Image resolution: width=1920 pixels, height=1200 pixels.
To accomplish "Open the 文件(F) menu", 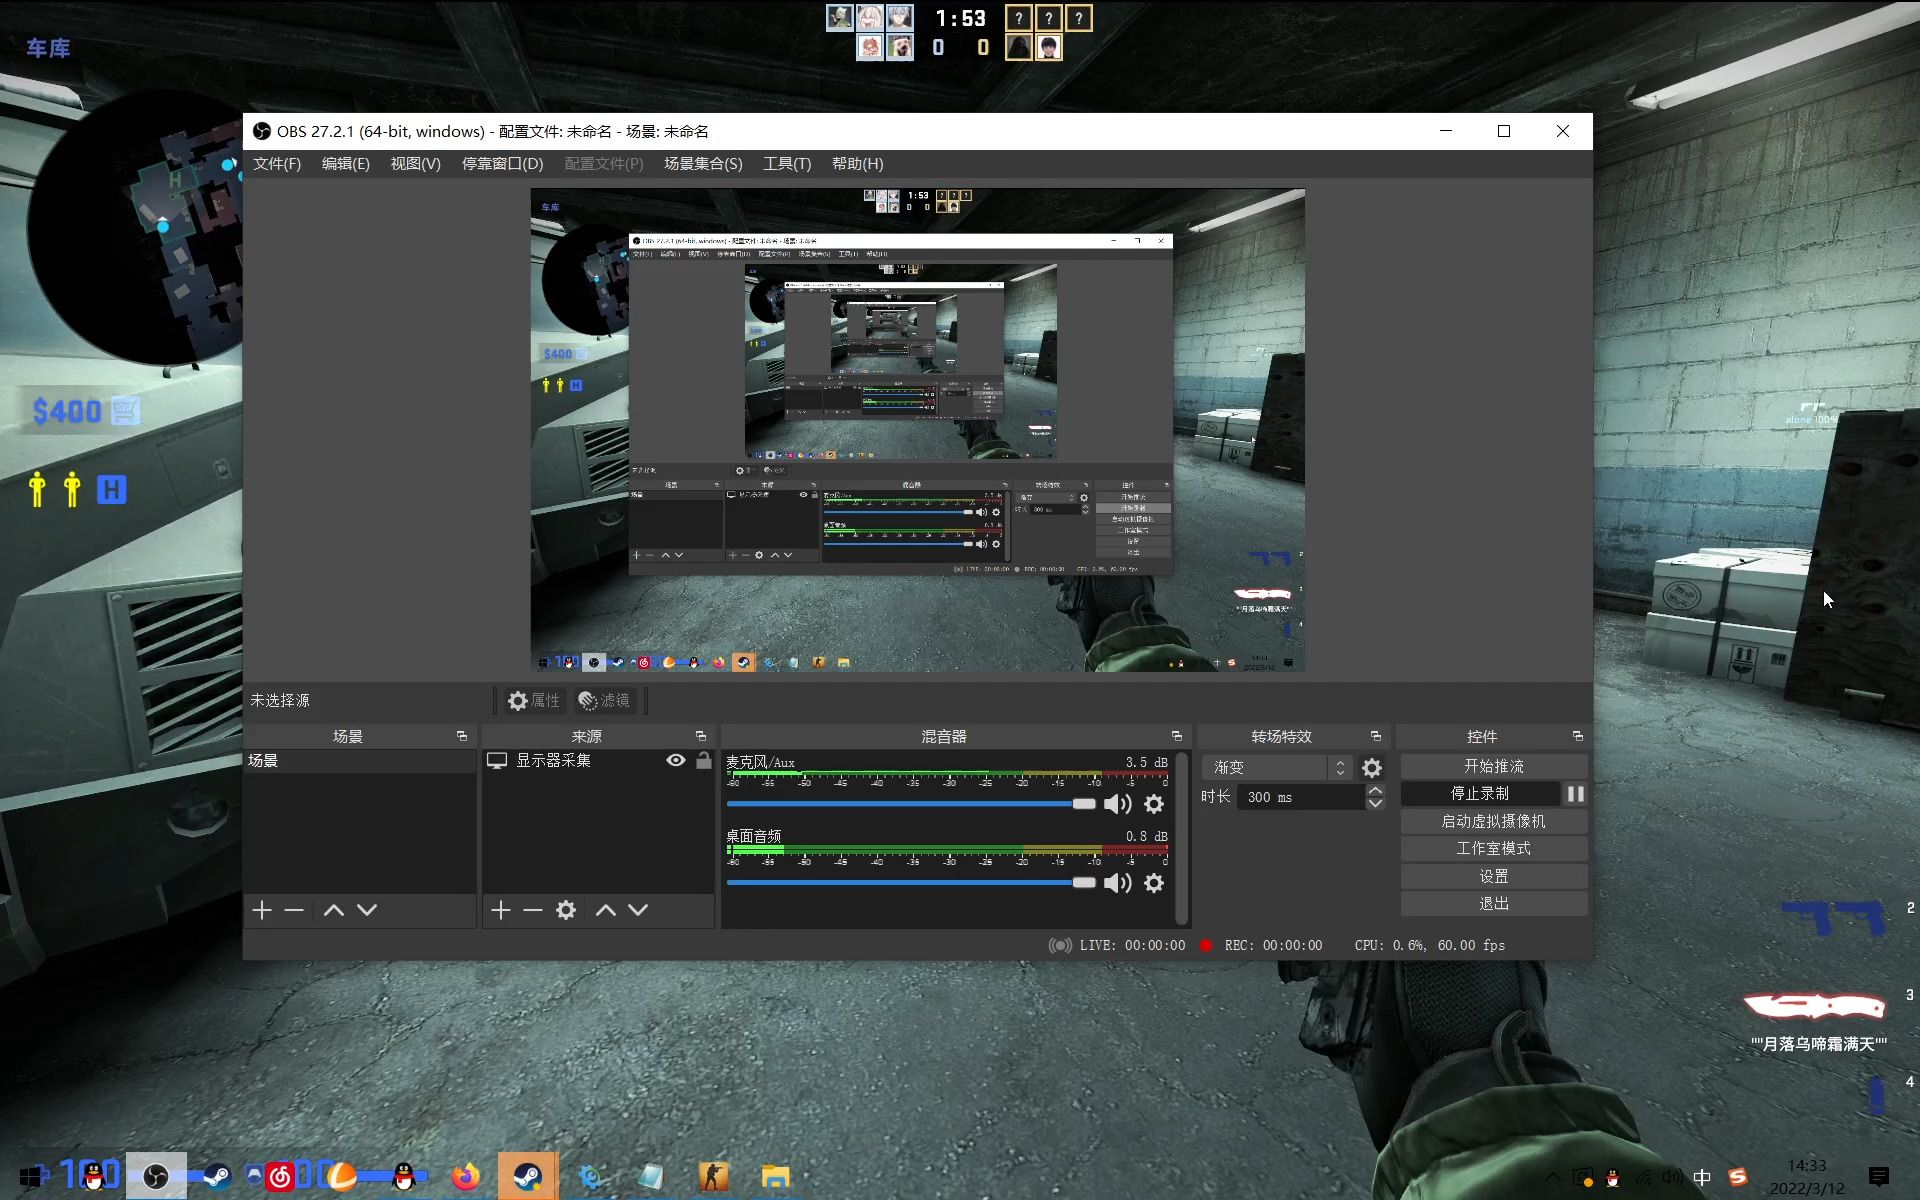I will (277, 164).
